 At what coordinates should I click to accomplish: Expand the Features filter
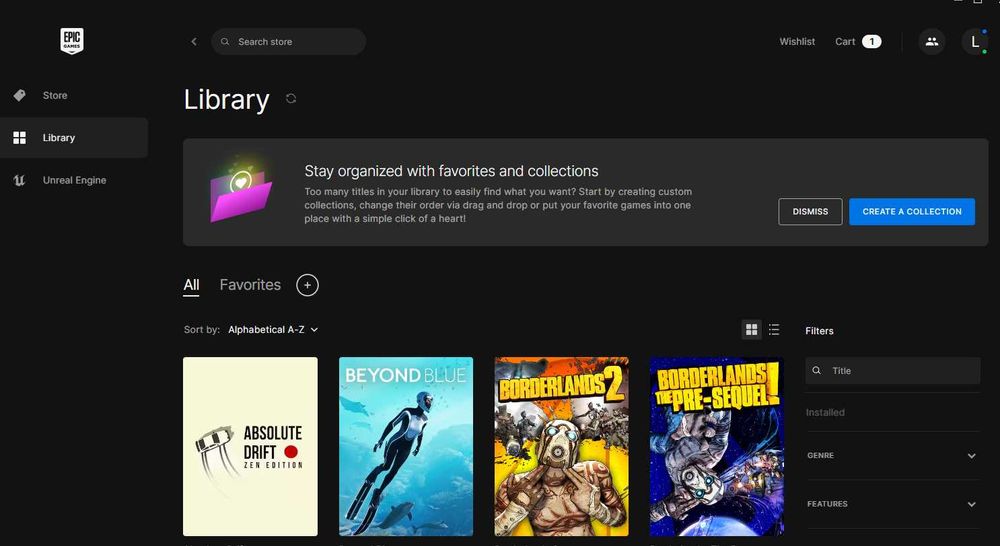892,504
